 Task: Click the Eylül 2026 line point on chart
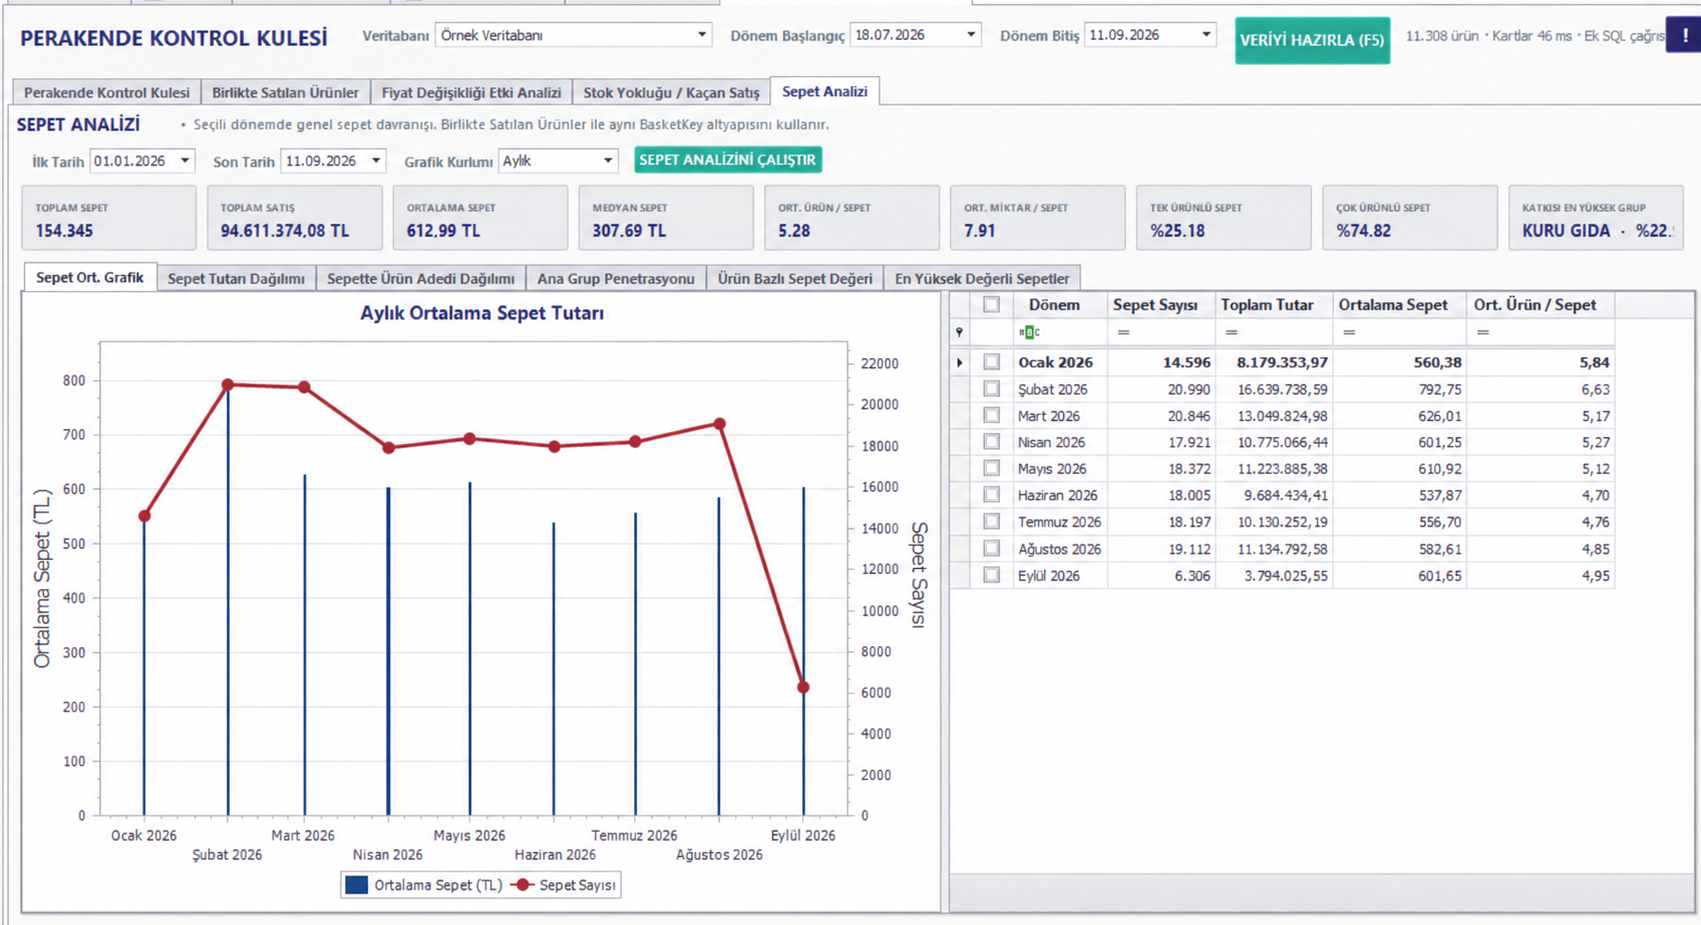click(x=803, y=688)
